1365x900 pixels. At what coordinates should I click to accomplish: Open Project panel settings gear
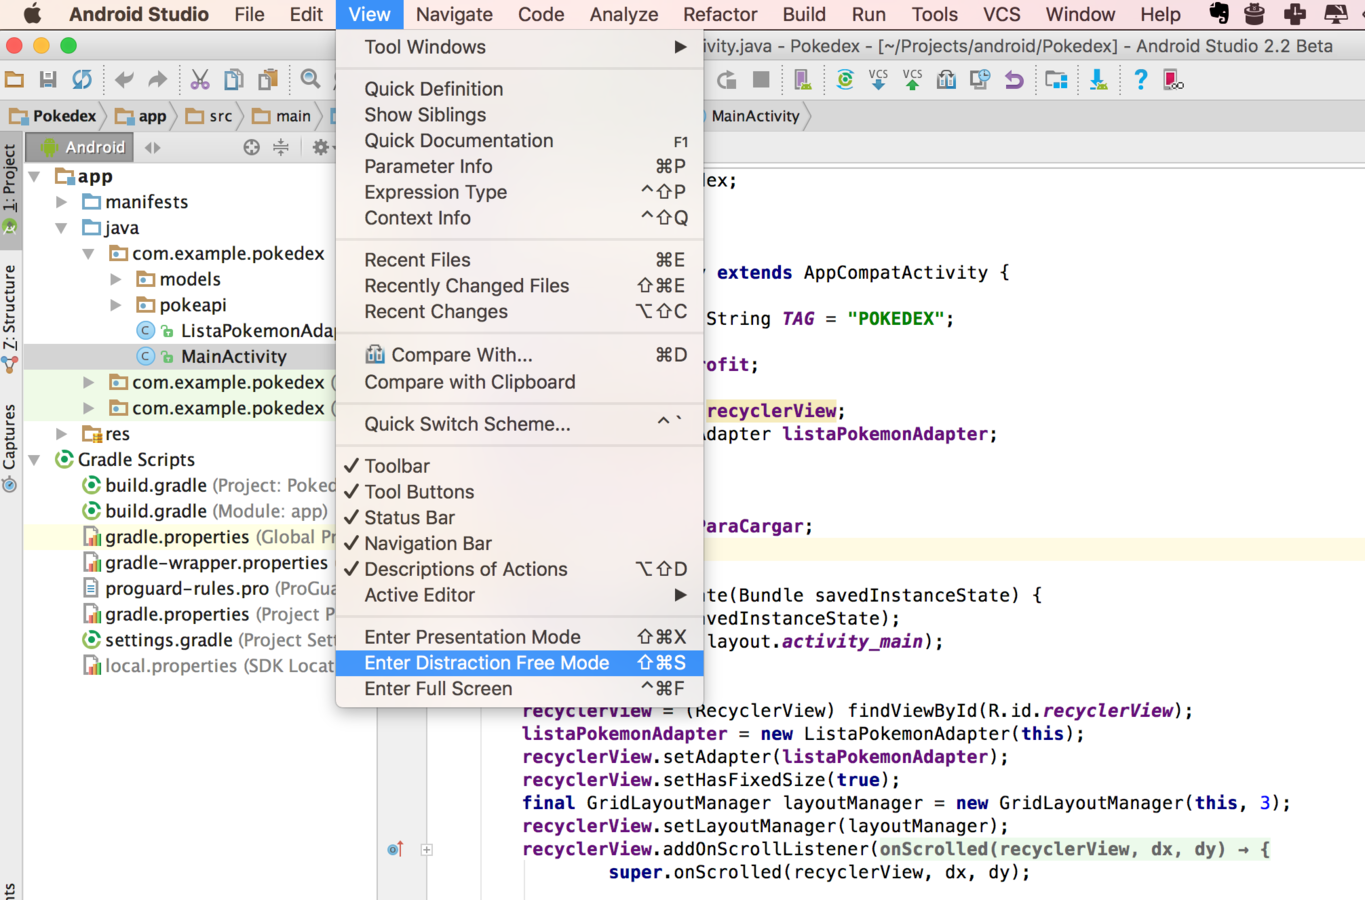[x=320, y=147]
